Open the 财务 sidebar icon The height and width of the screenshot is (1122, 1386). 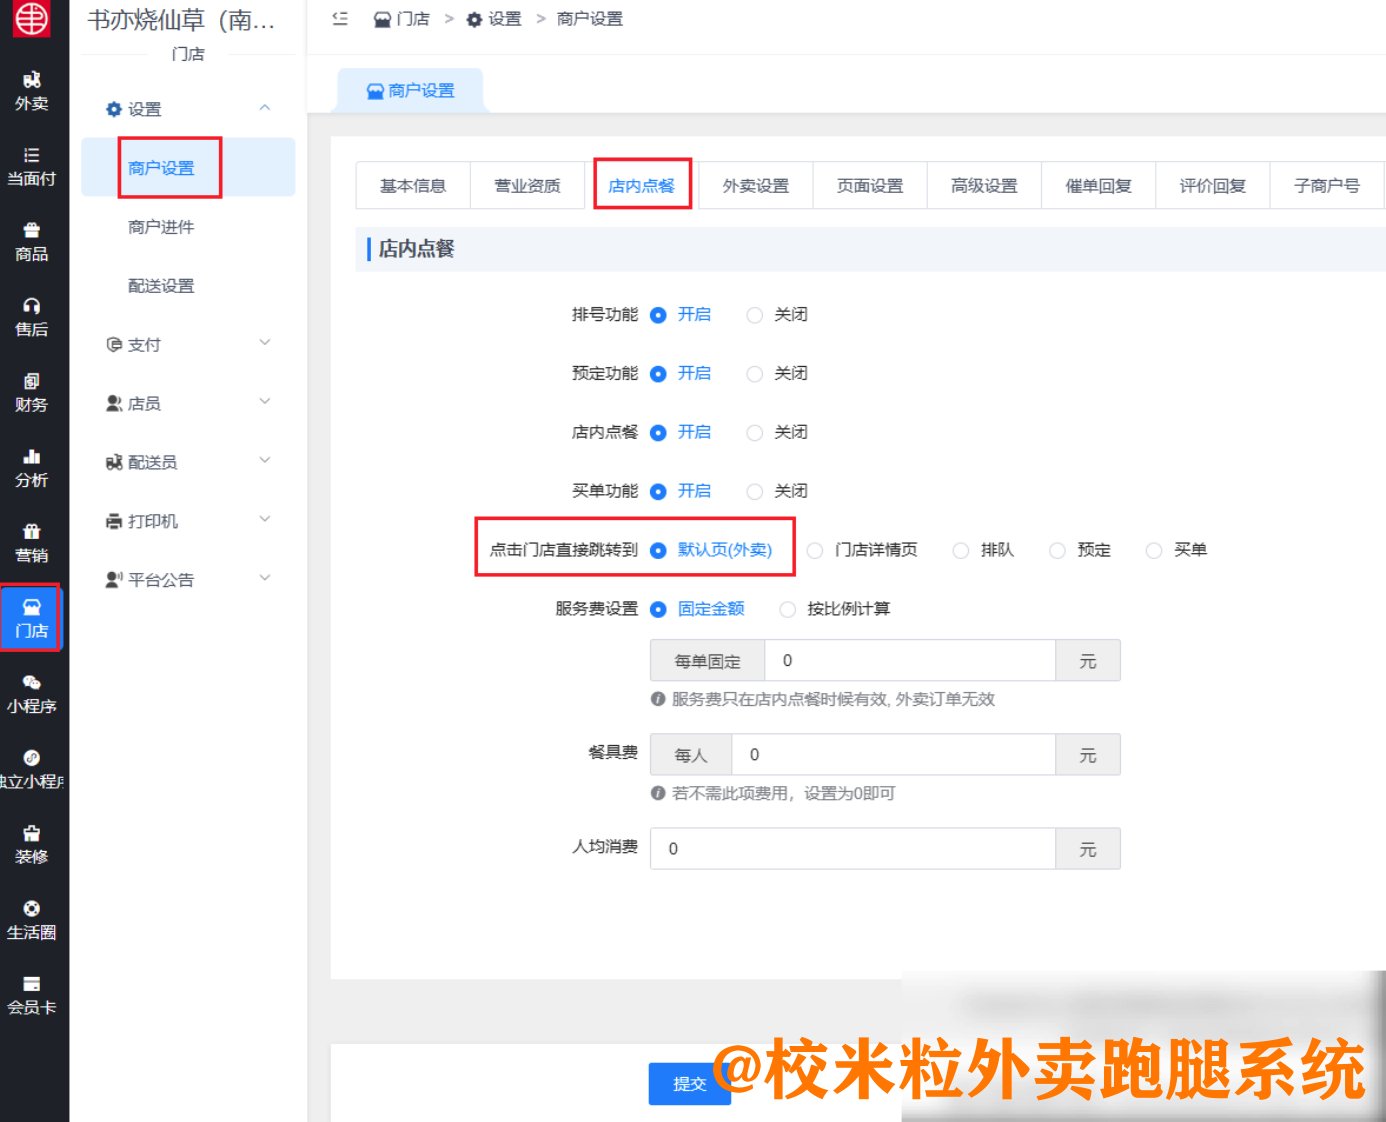click(x=33, y=390)
